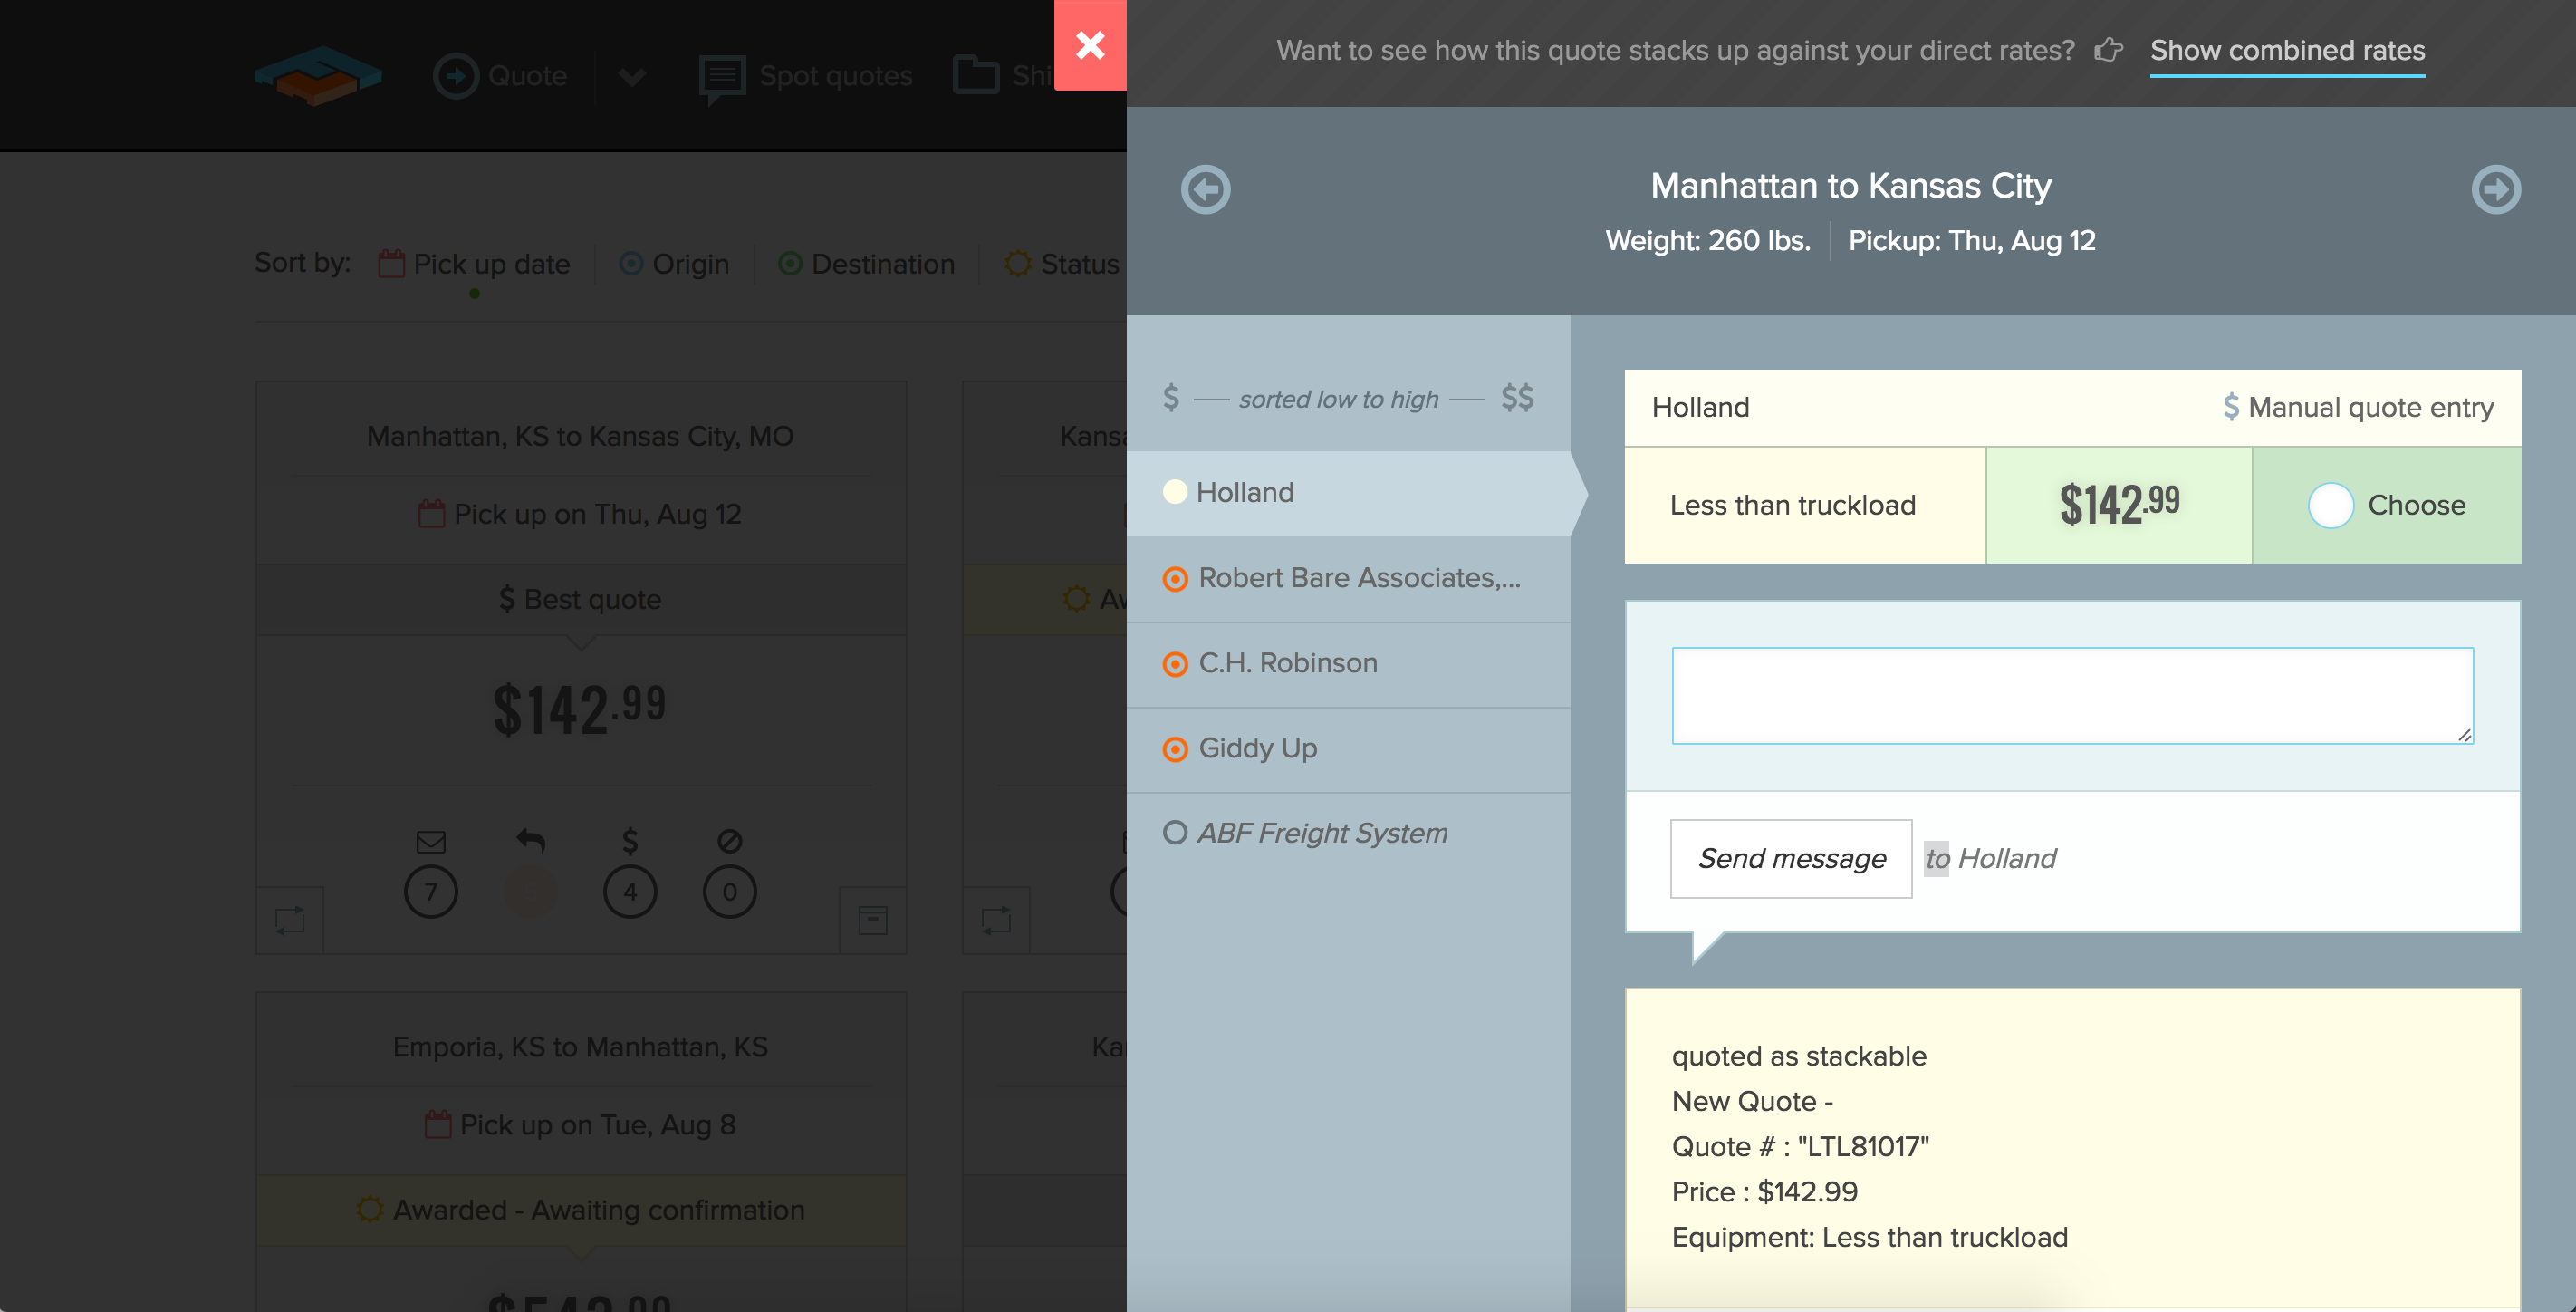This screenshot has height=1312, width=2576.
Task: Sort by Pick up date
Action: (x=475, y=264)
